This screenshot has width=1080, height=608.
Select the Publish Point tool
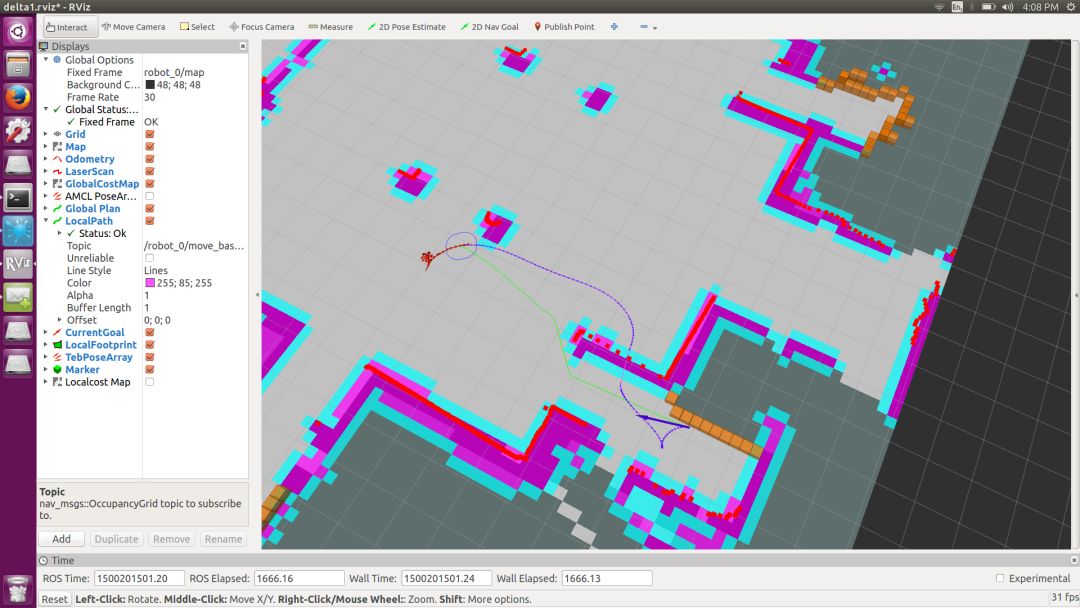(564, 27)
